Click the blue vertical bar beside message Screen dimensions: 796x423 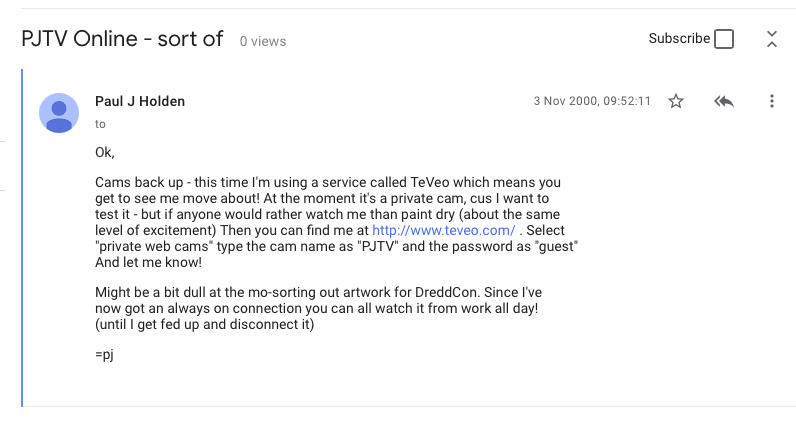coord(22,238)
